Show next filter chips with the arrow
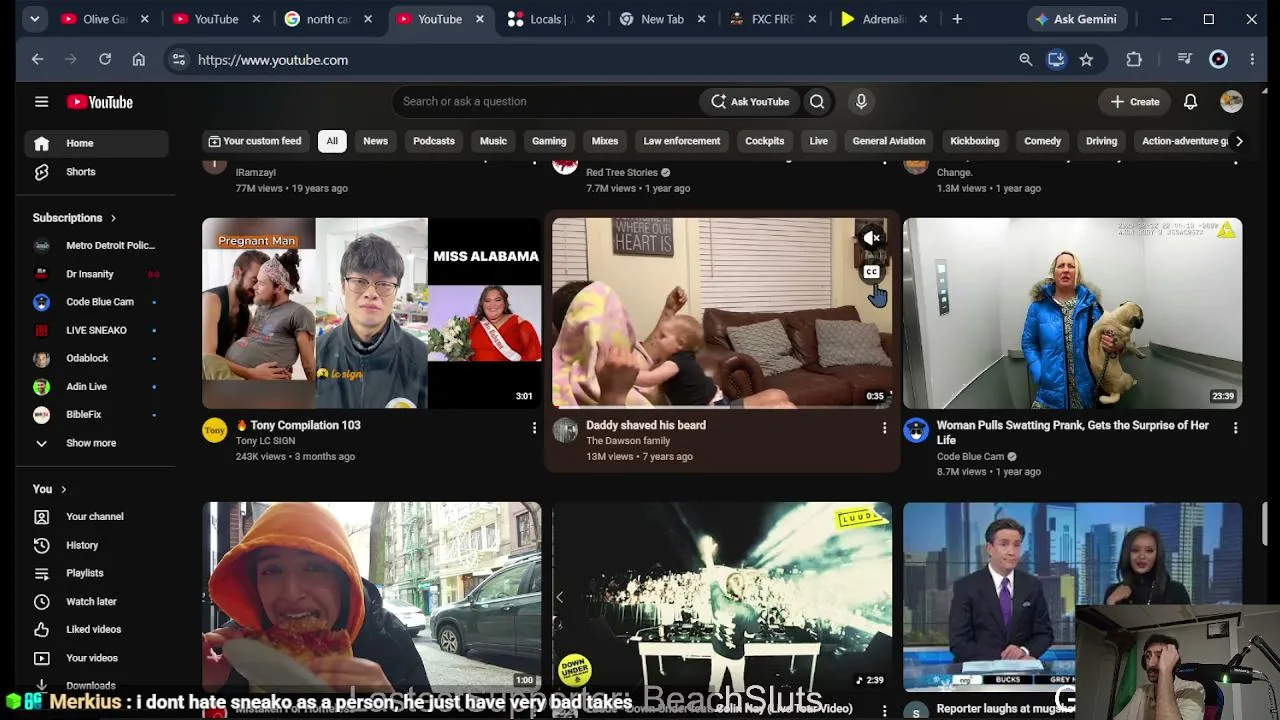The width and height of the screenshot is (1280, 720). (1239, 141)
